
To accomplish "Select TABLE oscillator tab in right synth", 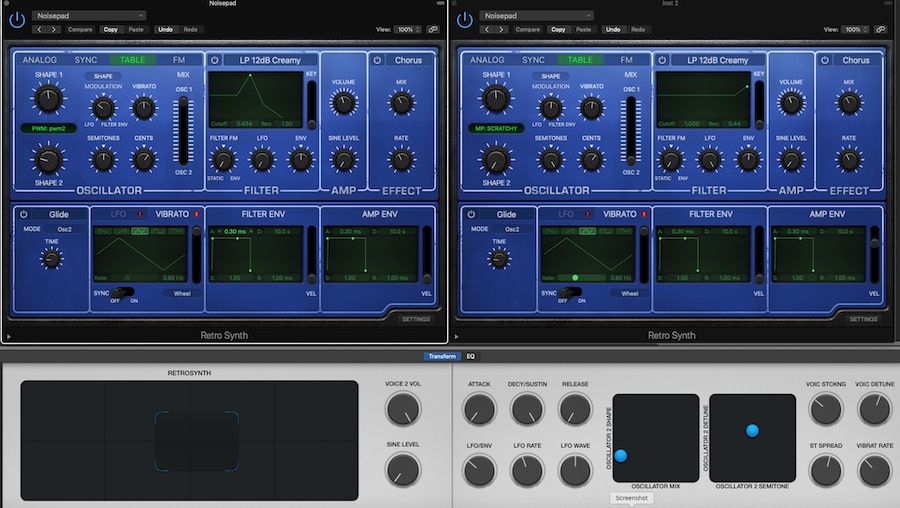I will point(580,60).
